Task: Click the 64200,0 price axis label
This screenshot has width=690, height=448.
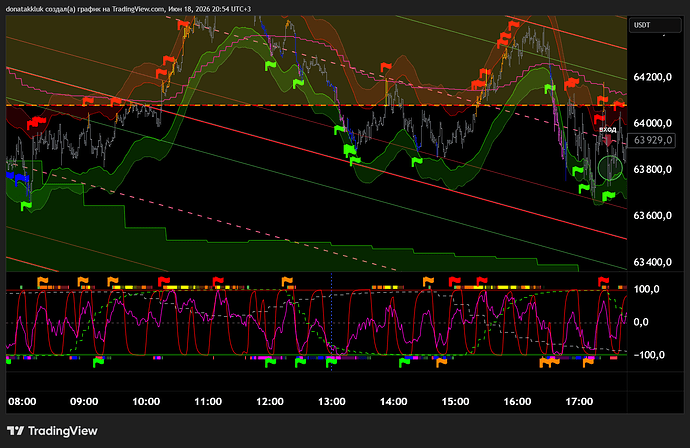Action: click(x=653, y=77)
